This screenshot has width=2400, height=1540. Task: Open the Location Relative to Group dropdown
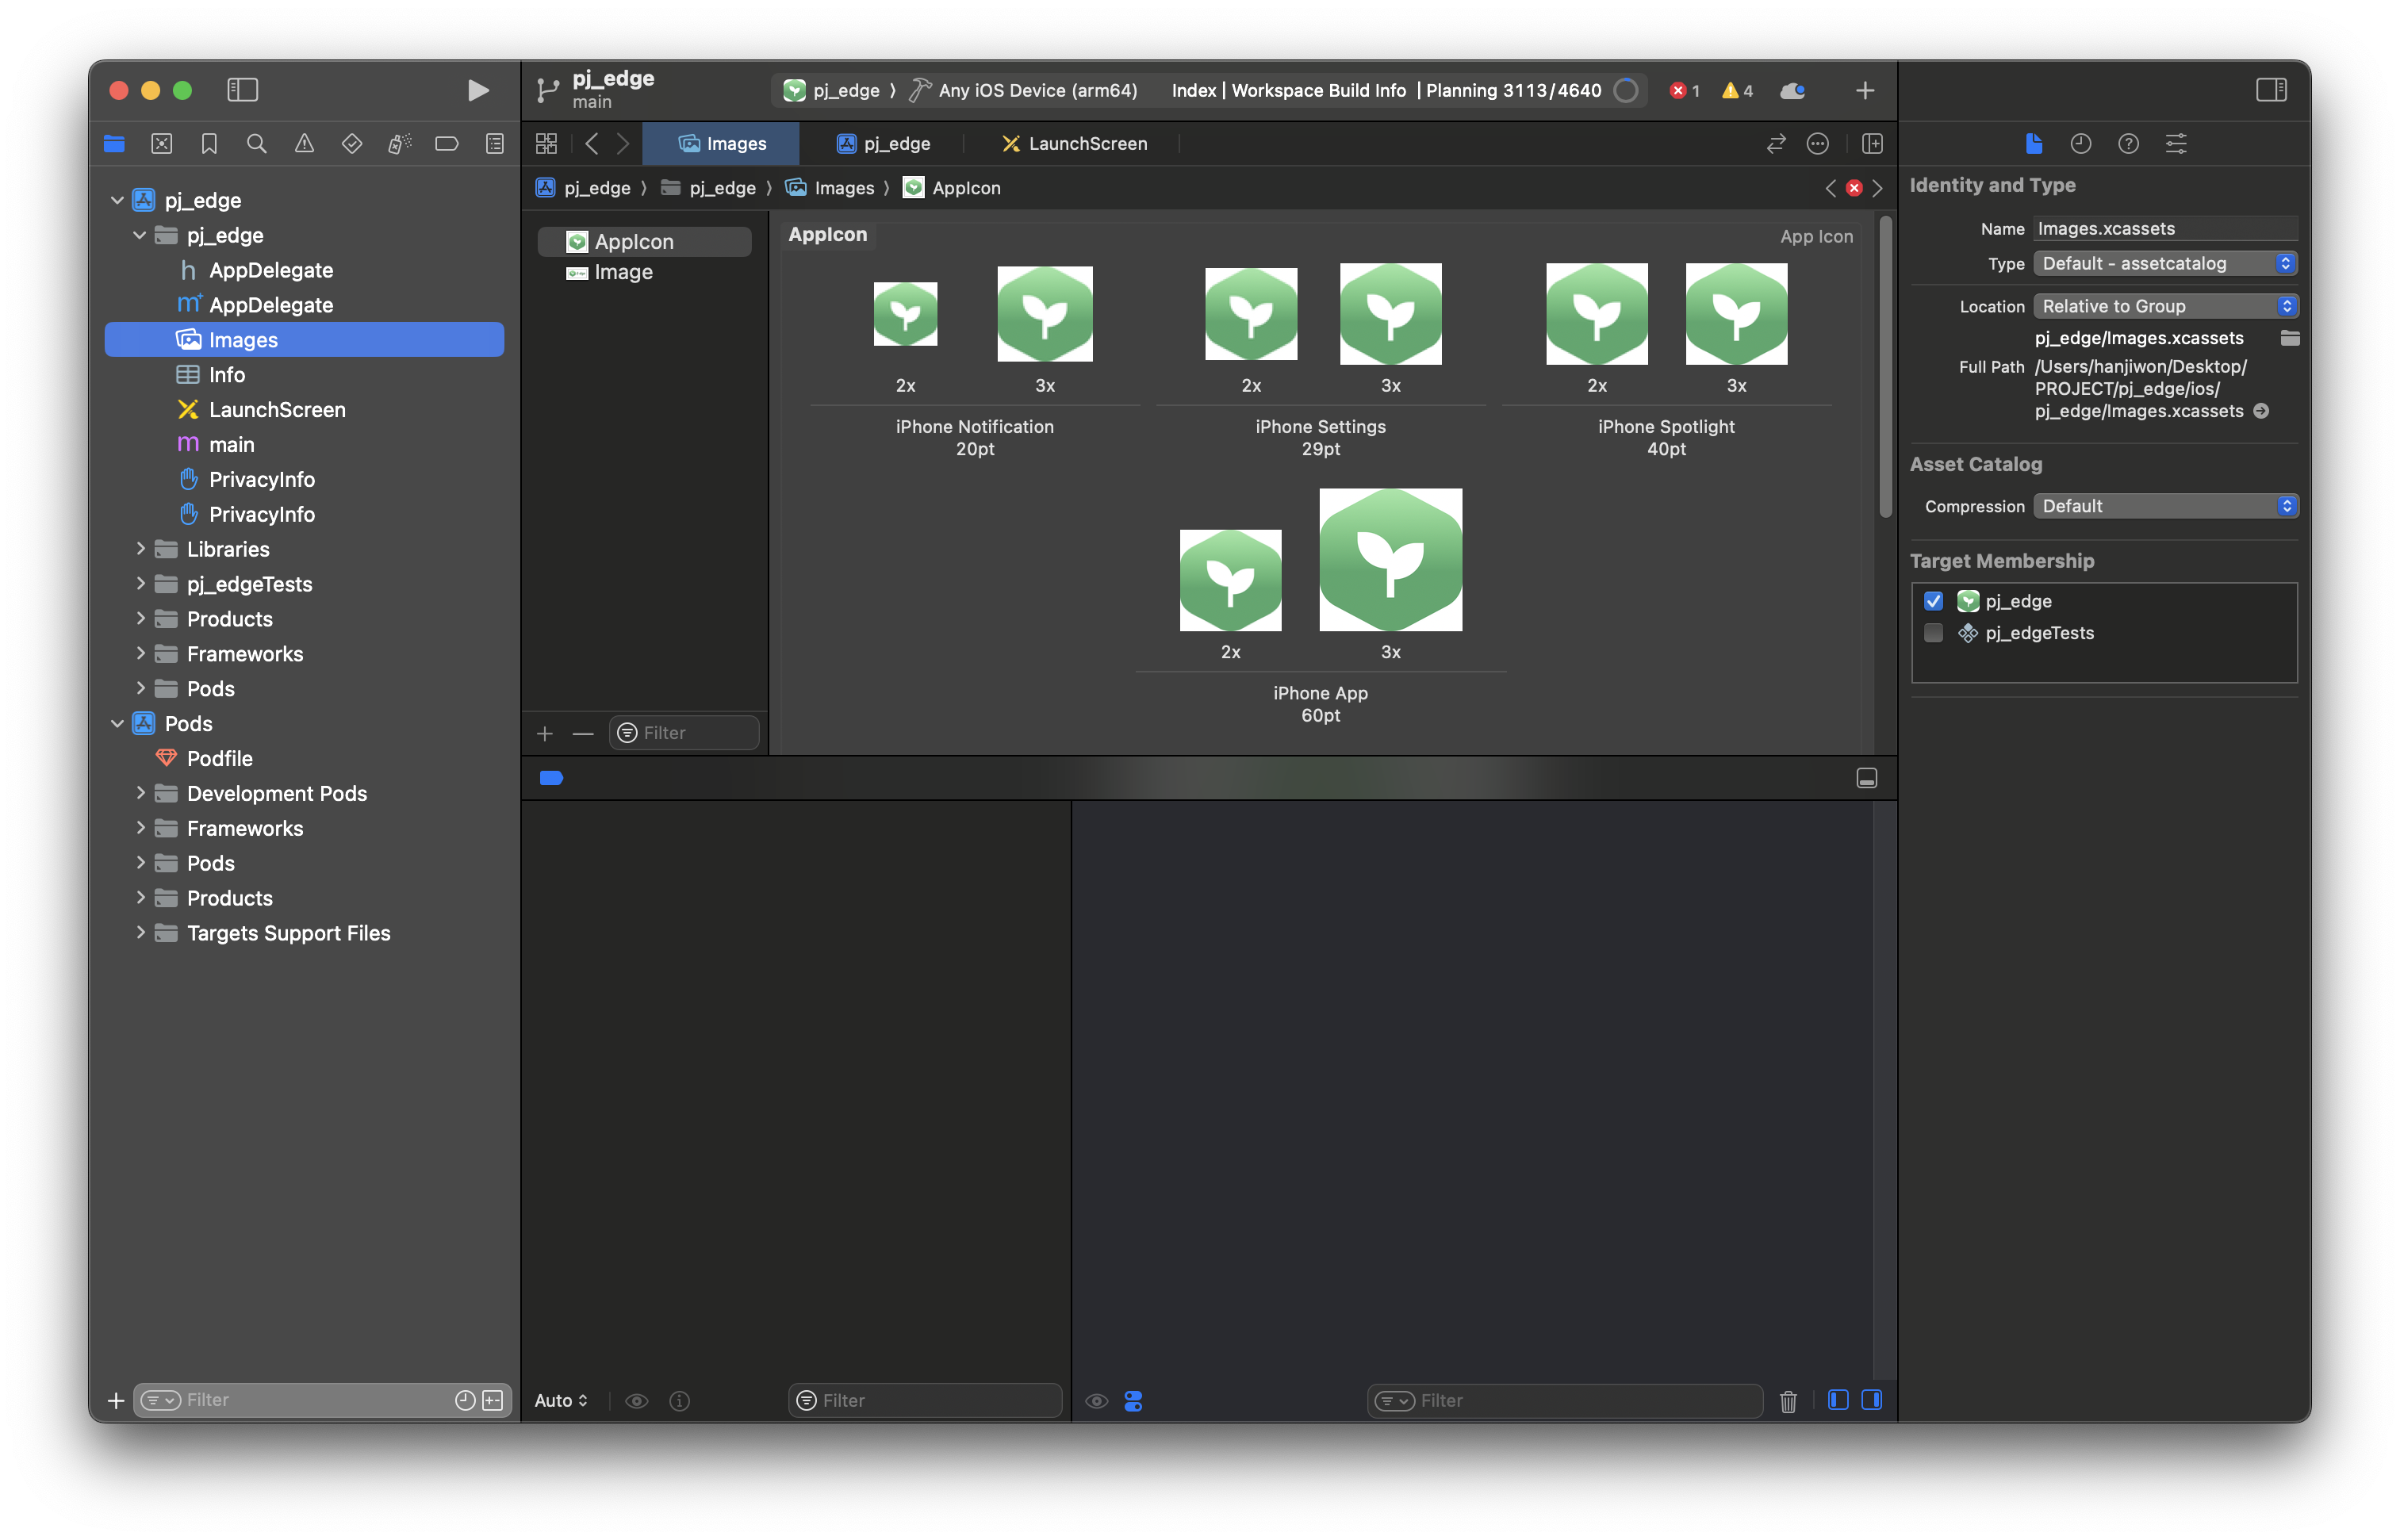[x=2165, y=306]
